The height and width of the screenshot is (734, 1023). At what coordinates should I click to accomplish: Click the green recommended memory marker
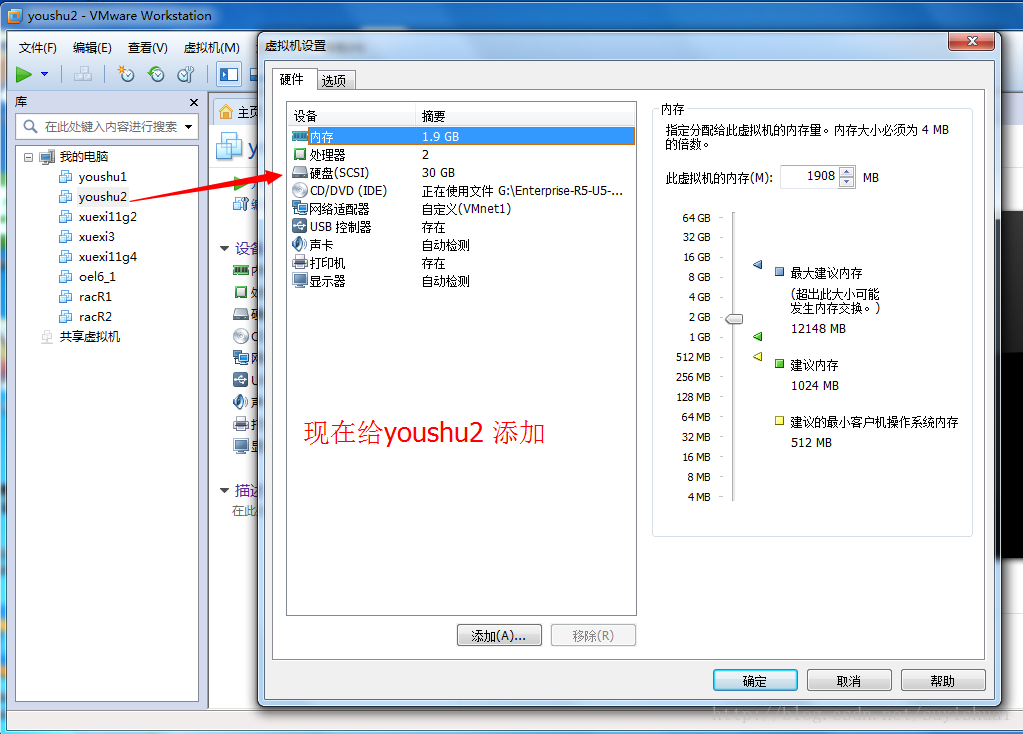pyautogui.click(x=757, y=337)
